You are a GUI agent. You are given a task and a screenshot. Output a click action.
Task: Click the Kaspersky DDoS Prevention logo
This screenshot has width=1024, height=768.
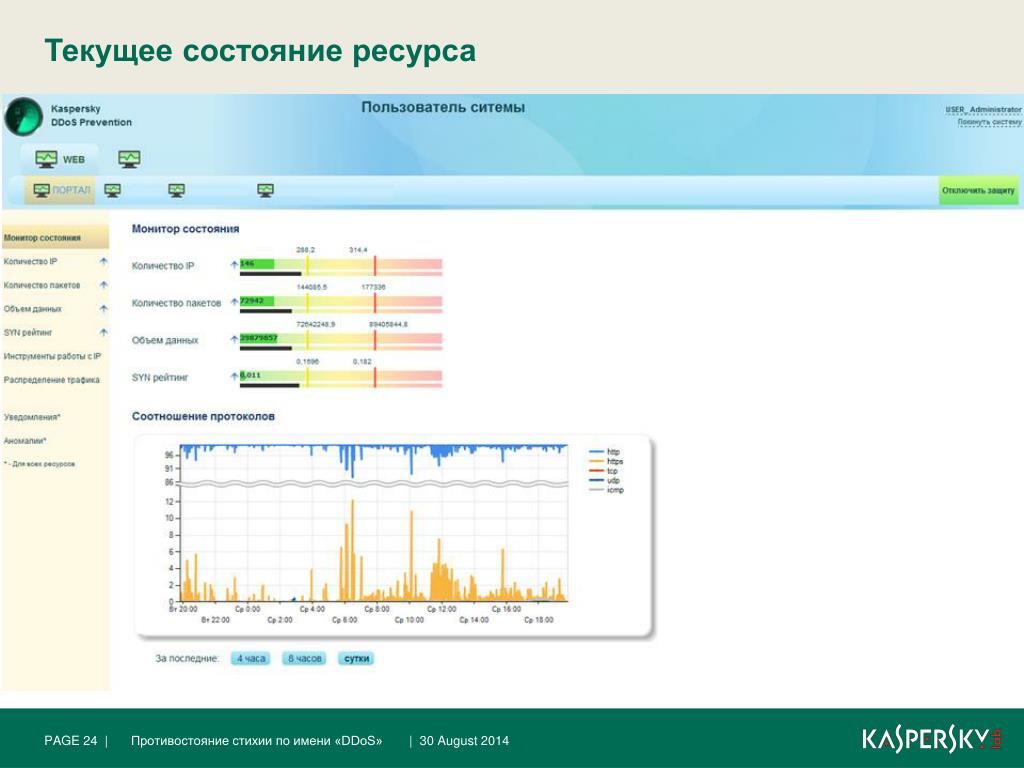pyautogui.click(x=24, y=116)
